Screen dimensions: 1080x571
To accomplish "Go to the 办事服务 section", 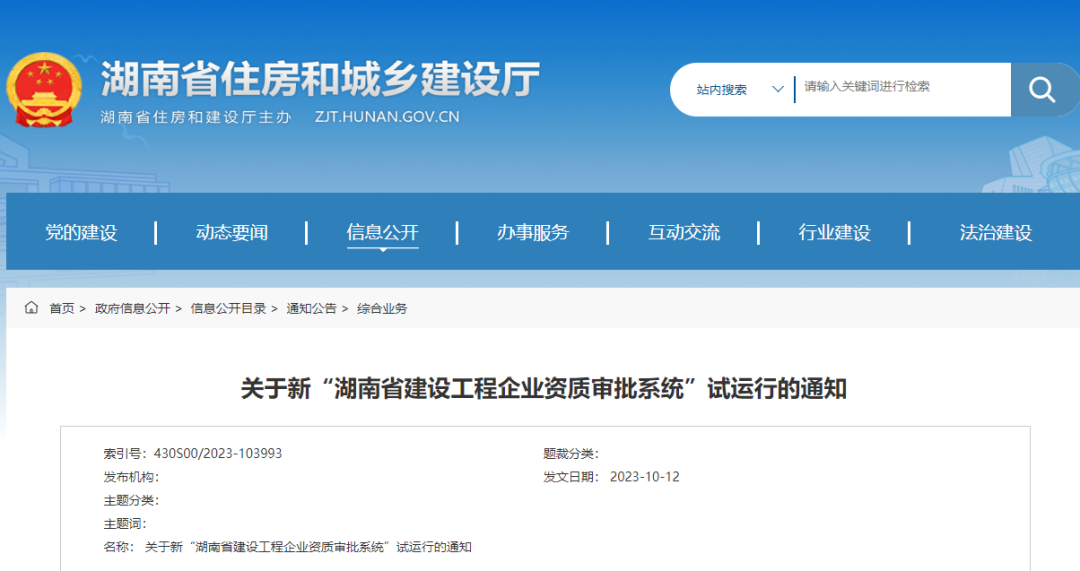I will [x=533, y=233].
